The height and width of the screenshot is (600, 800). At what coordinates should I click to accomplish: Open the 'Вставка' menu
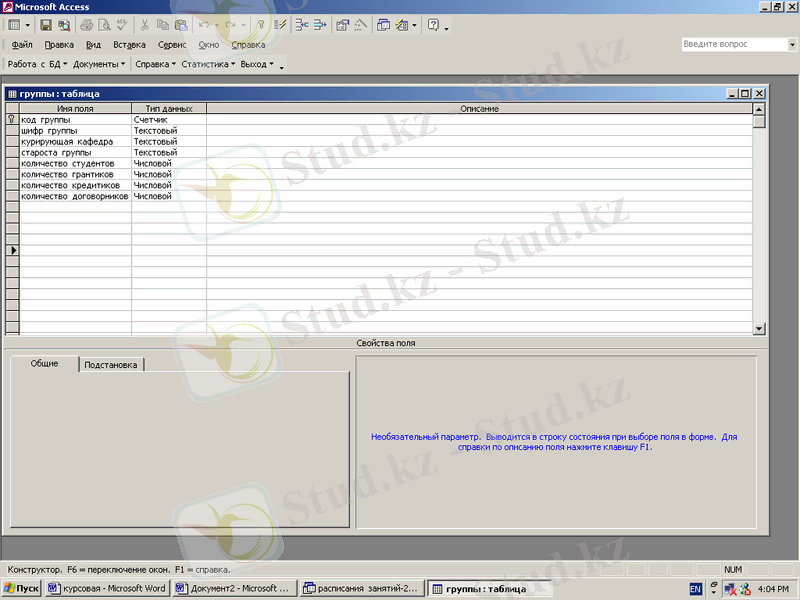129,45
